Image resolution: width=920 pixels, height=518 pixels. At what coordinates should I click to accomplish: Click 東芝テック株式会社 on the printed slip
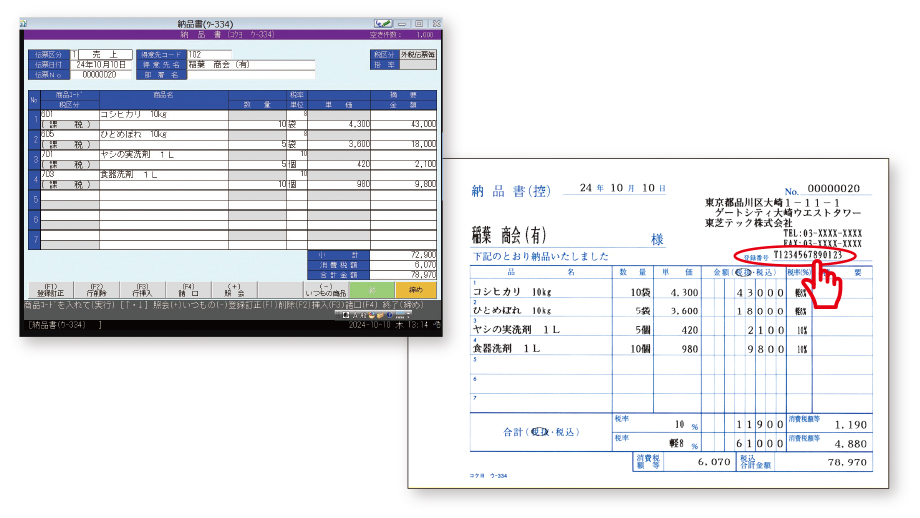(749, 224)
